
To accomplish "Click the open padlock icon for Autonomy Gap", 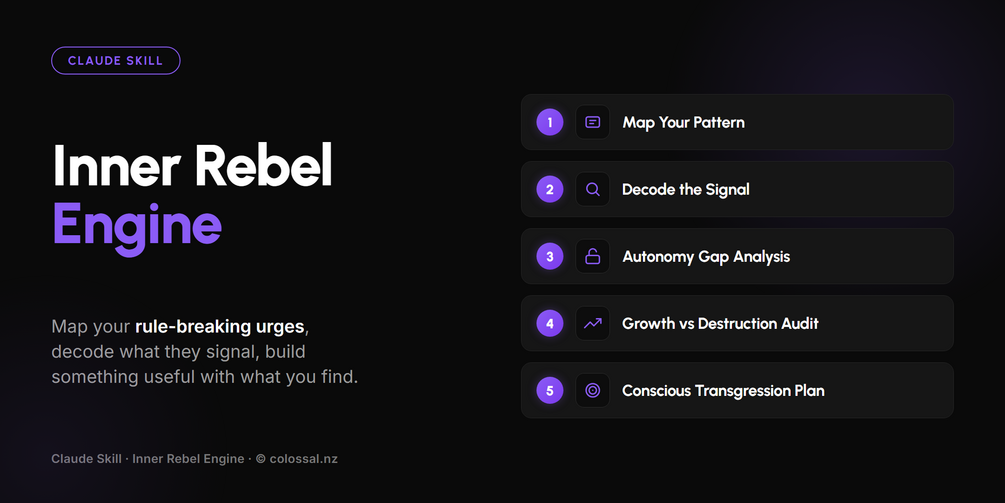I will tap(592, 256).
